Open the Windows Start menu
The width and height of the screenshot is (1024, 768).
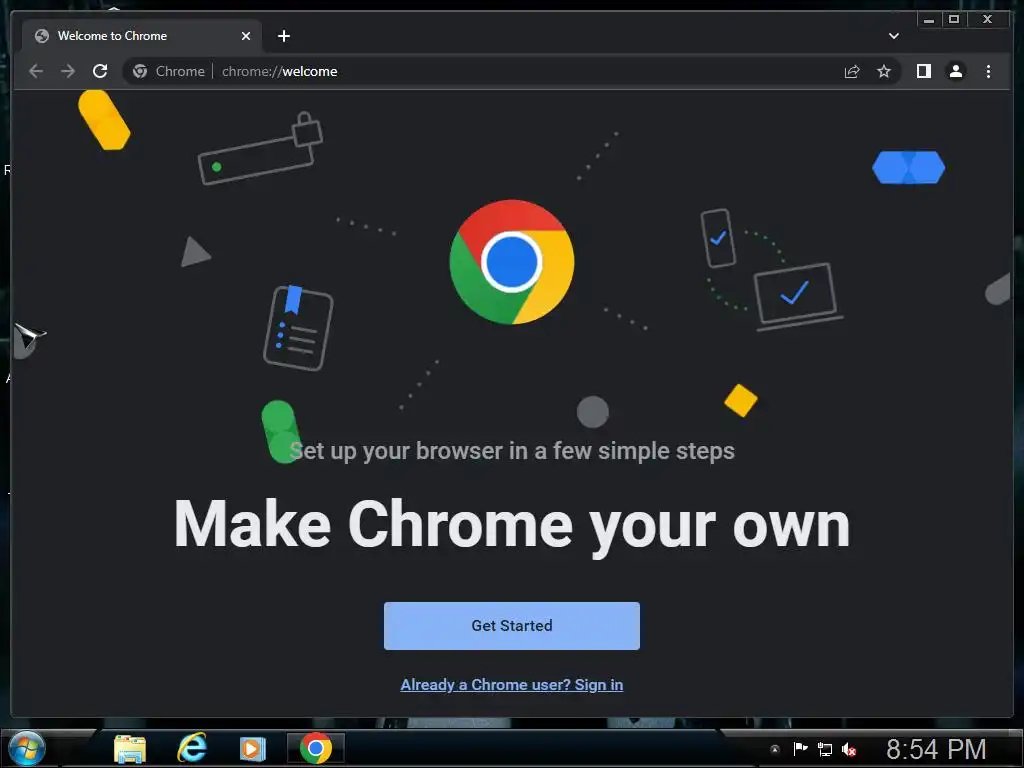tap(27, 748)
